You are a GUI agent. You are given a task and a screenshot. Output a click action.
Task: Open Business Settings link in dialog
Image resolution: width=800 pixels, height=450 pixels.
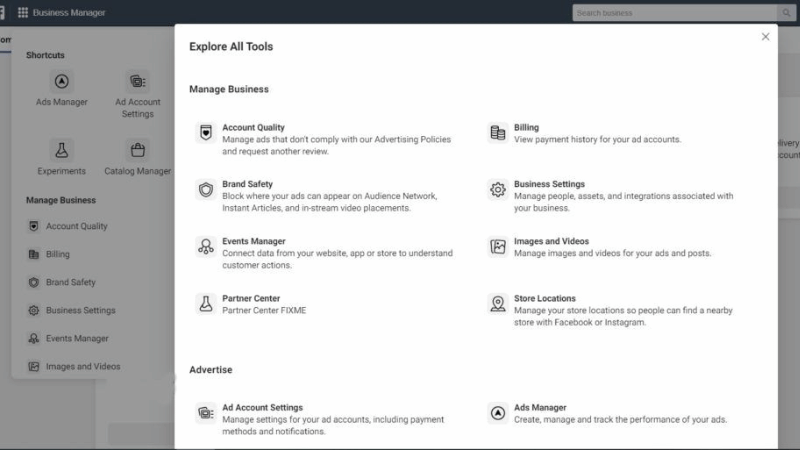[549, 184]
